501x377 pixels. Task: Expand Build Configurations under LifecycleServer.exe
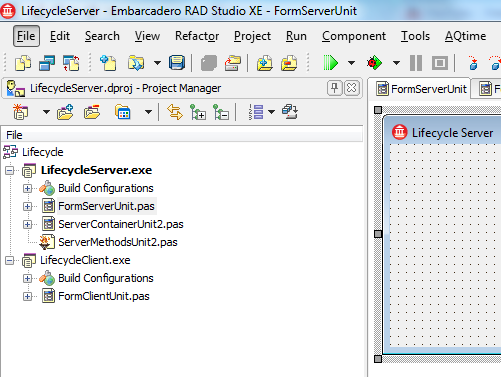[27, 188]
